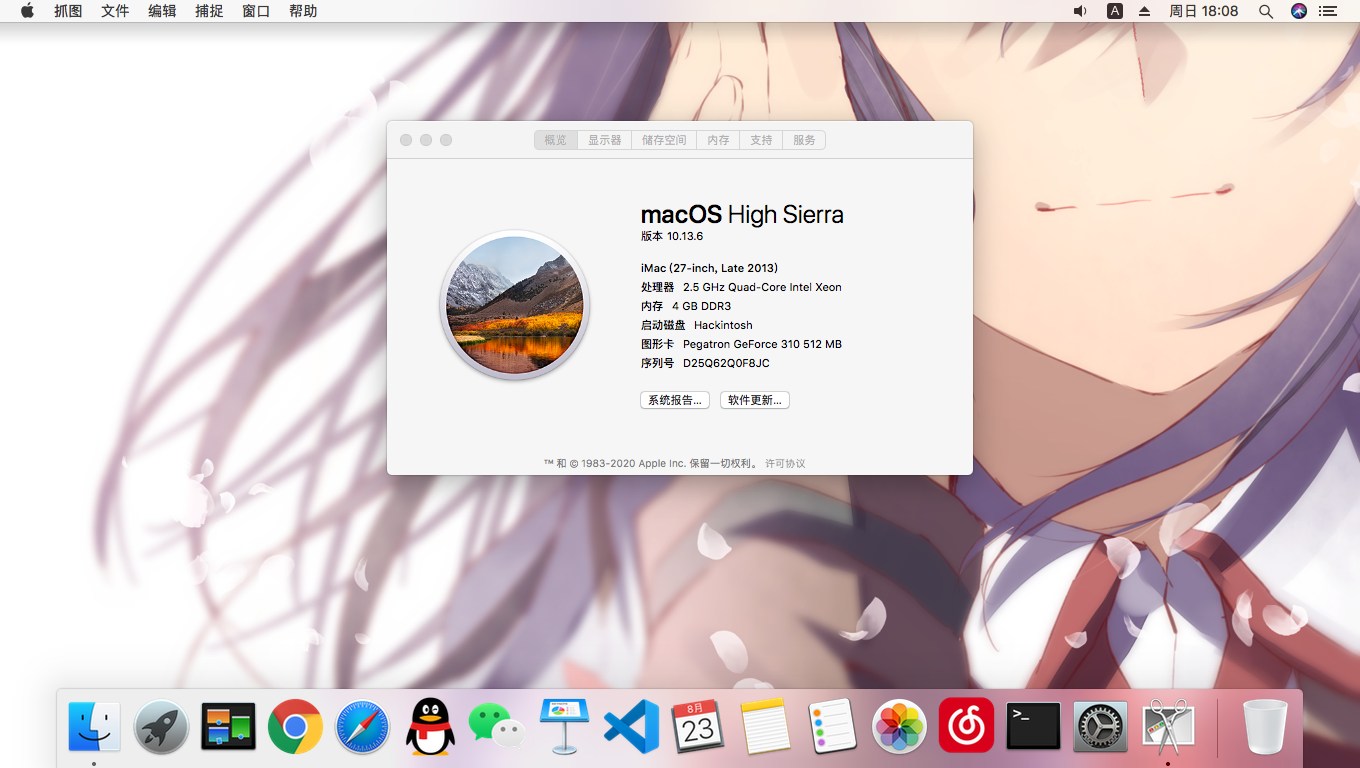This screenshot has height=768, width=1360.
Task: Switch to the 支持 tab
Action: pyautogui.click(x=761, y=140)
